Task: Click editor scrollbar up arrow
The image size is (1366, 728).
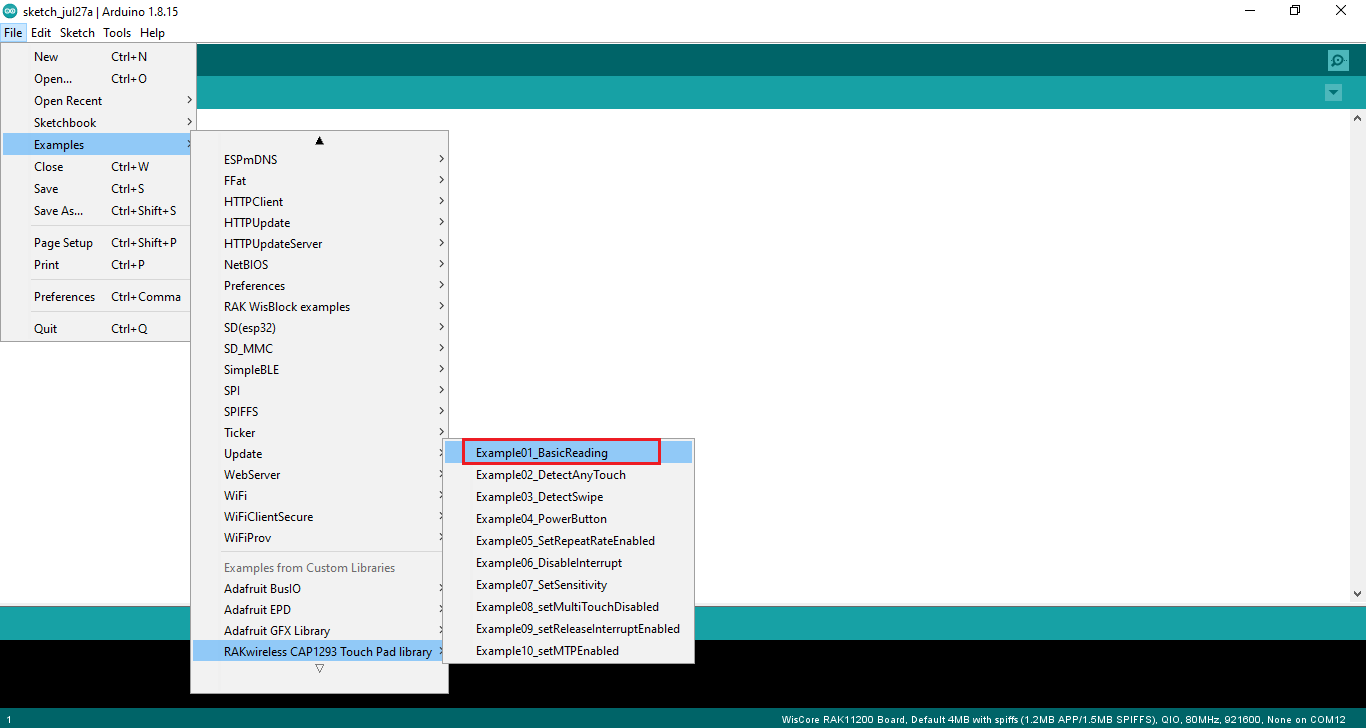Action: (1357, 119)
